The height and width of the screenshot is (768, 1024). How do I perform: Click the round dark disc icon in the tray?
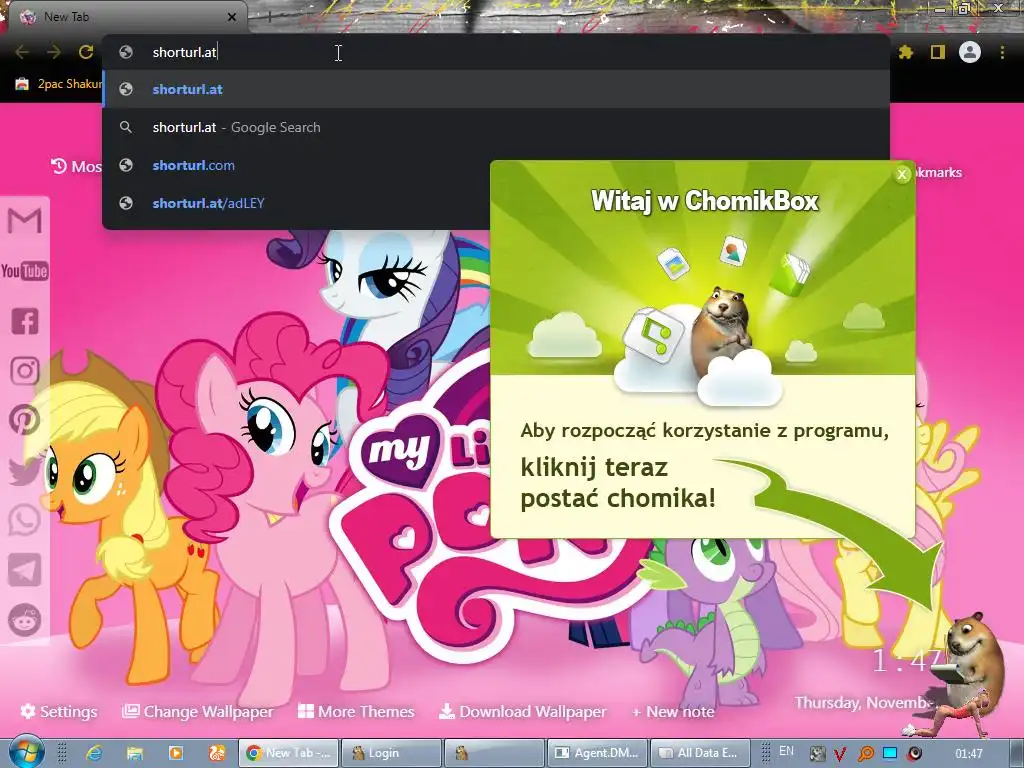pos(914,754)
